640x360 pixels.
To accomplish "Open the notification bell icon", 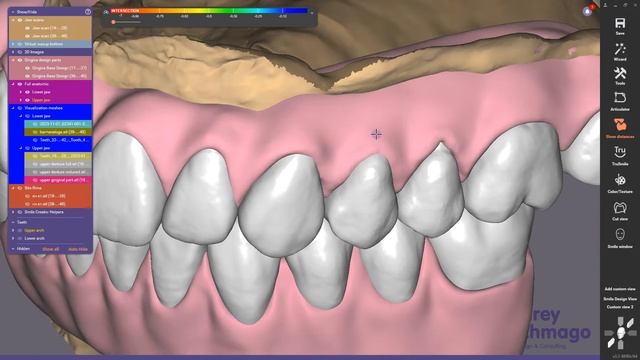I will coord(588,11).
